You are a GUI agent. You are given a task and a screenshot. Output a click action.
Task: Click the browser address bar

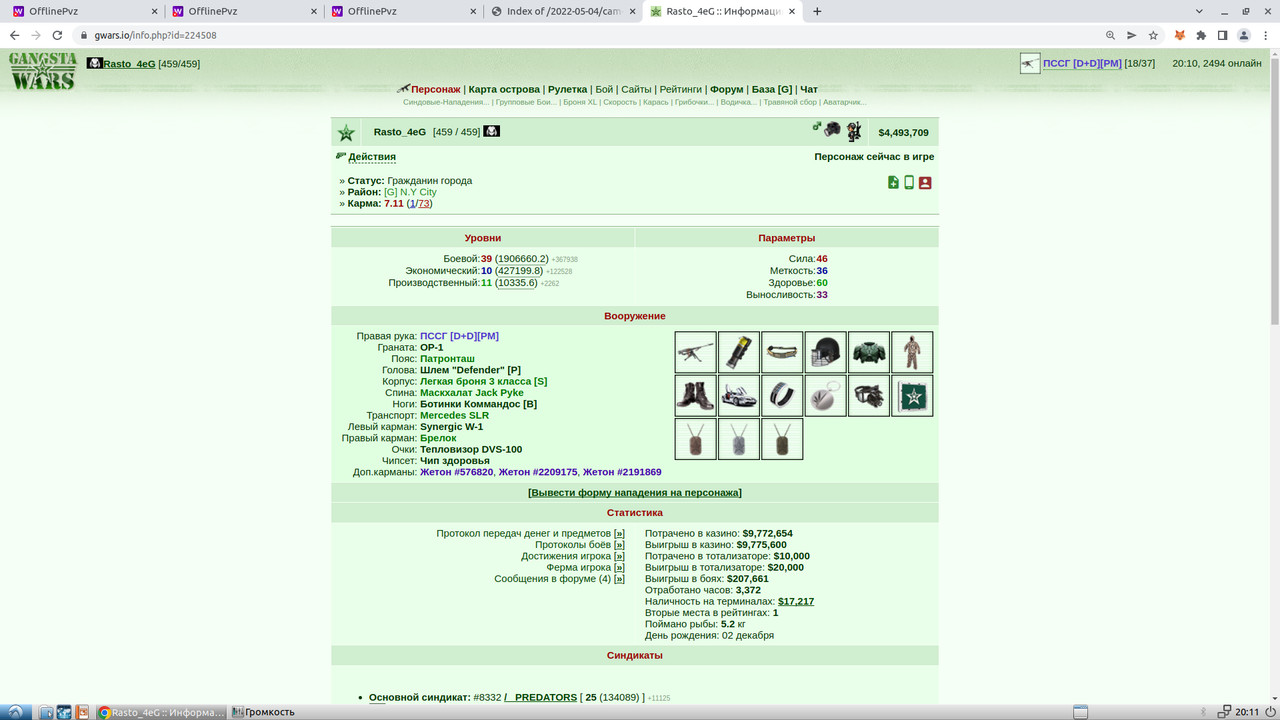(600, 35)
